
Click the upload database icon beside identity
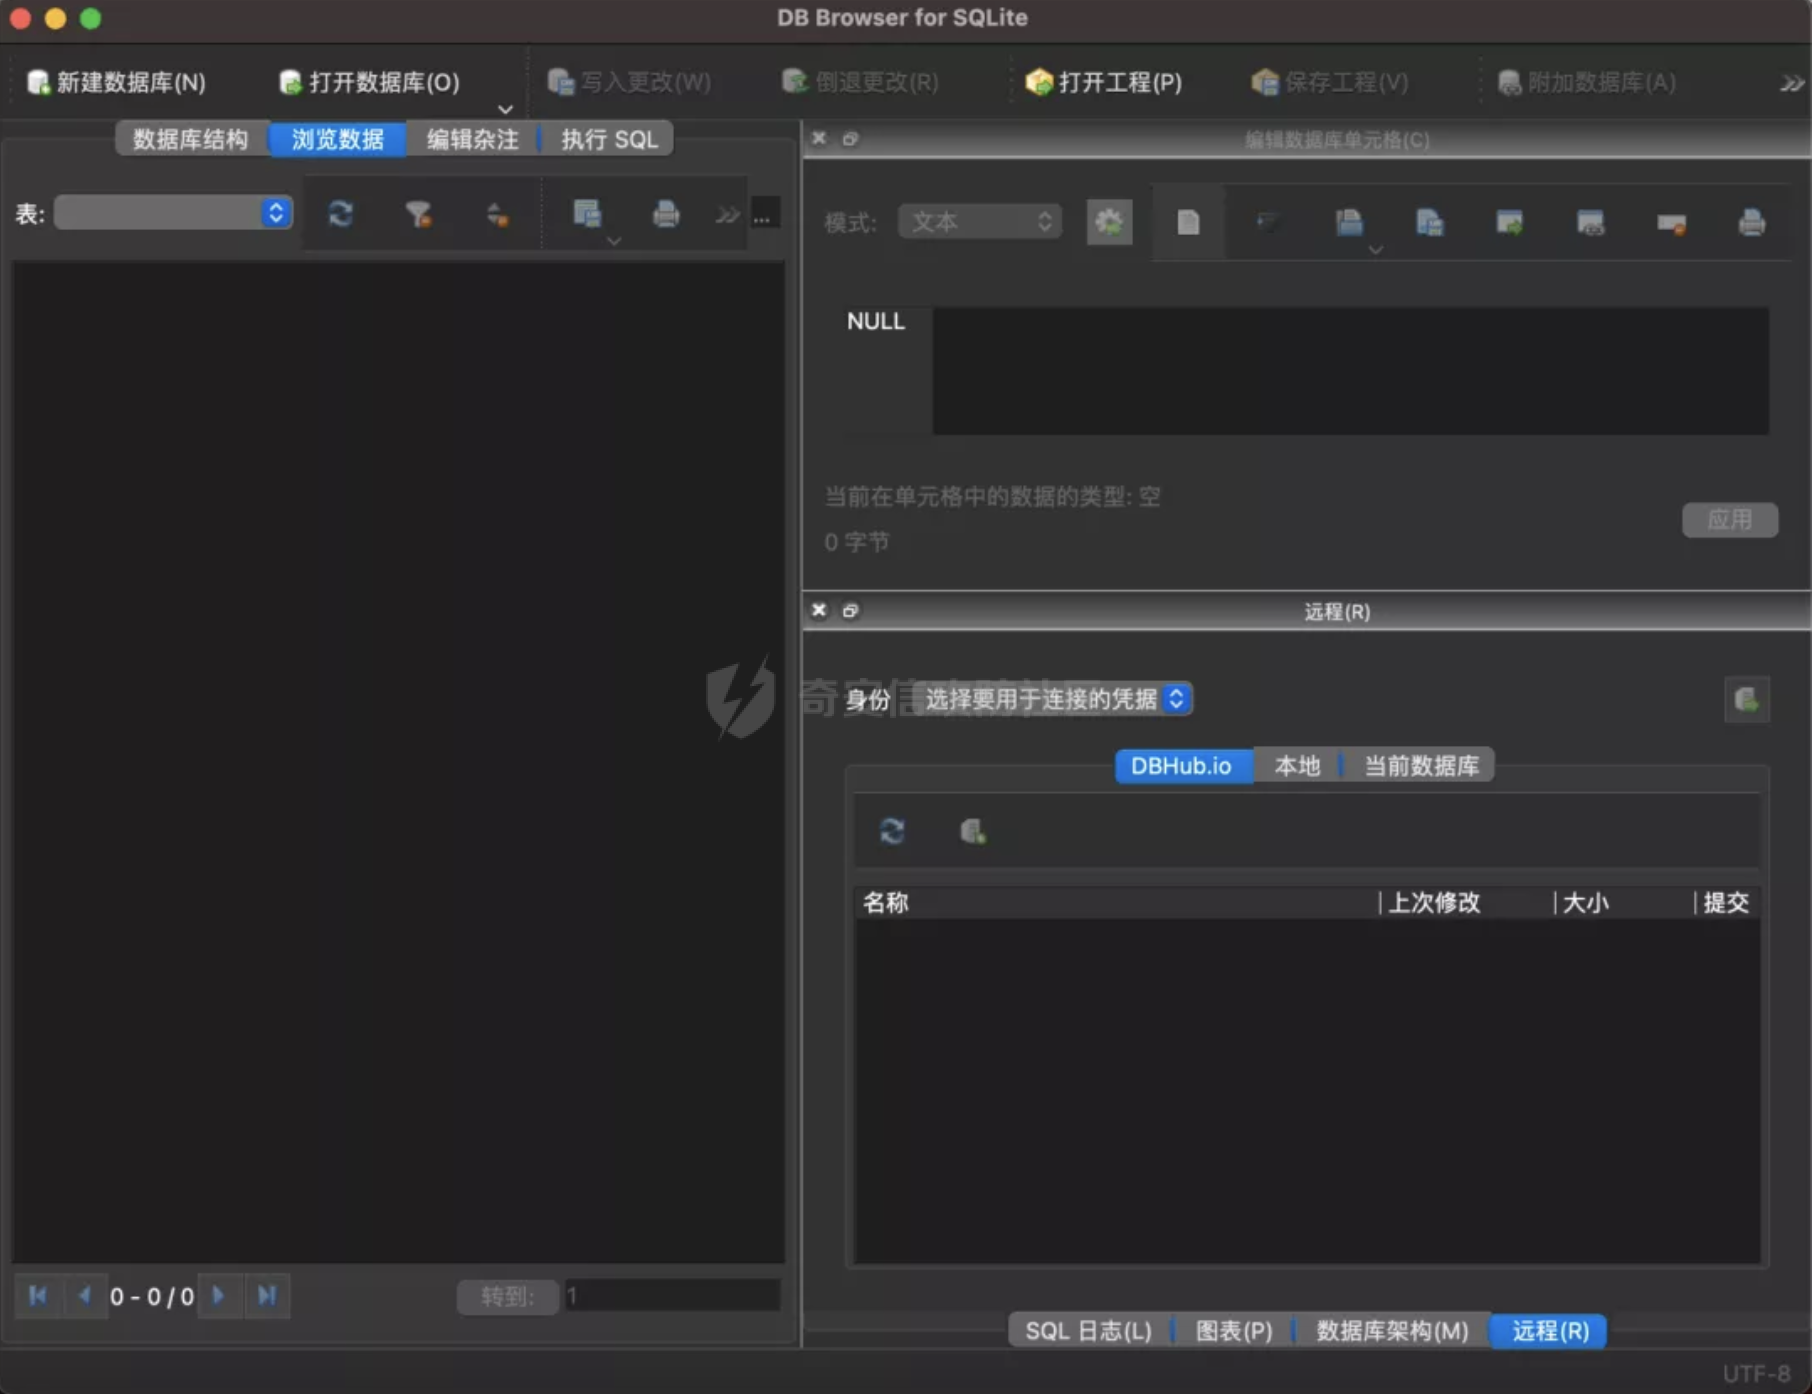click(1747, 699)
